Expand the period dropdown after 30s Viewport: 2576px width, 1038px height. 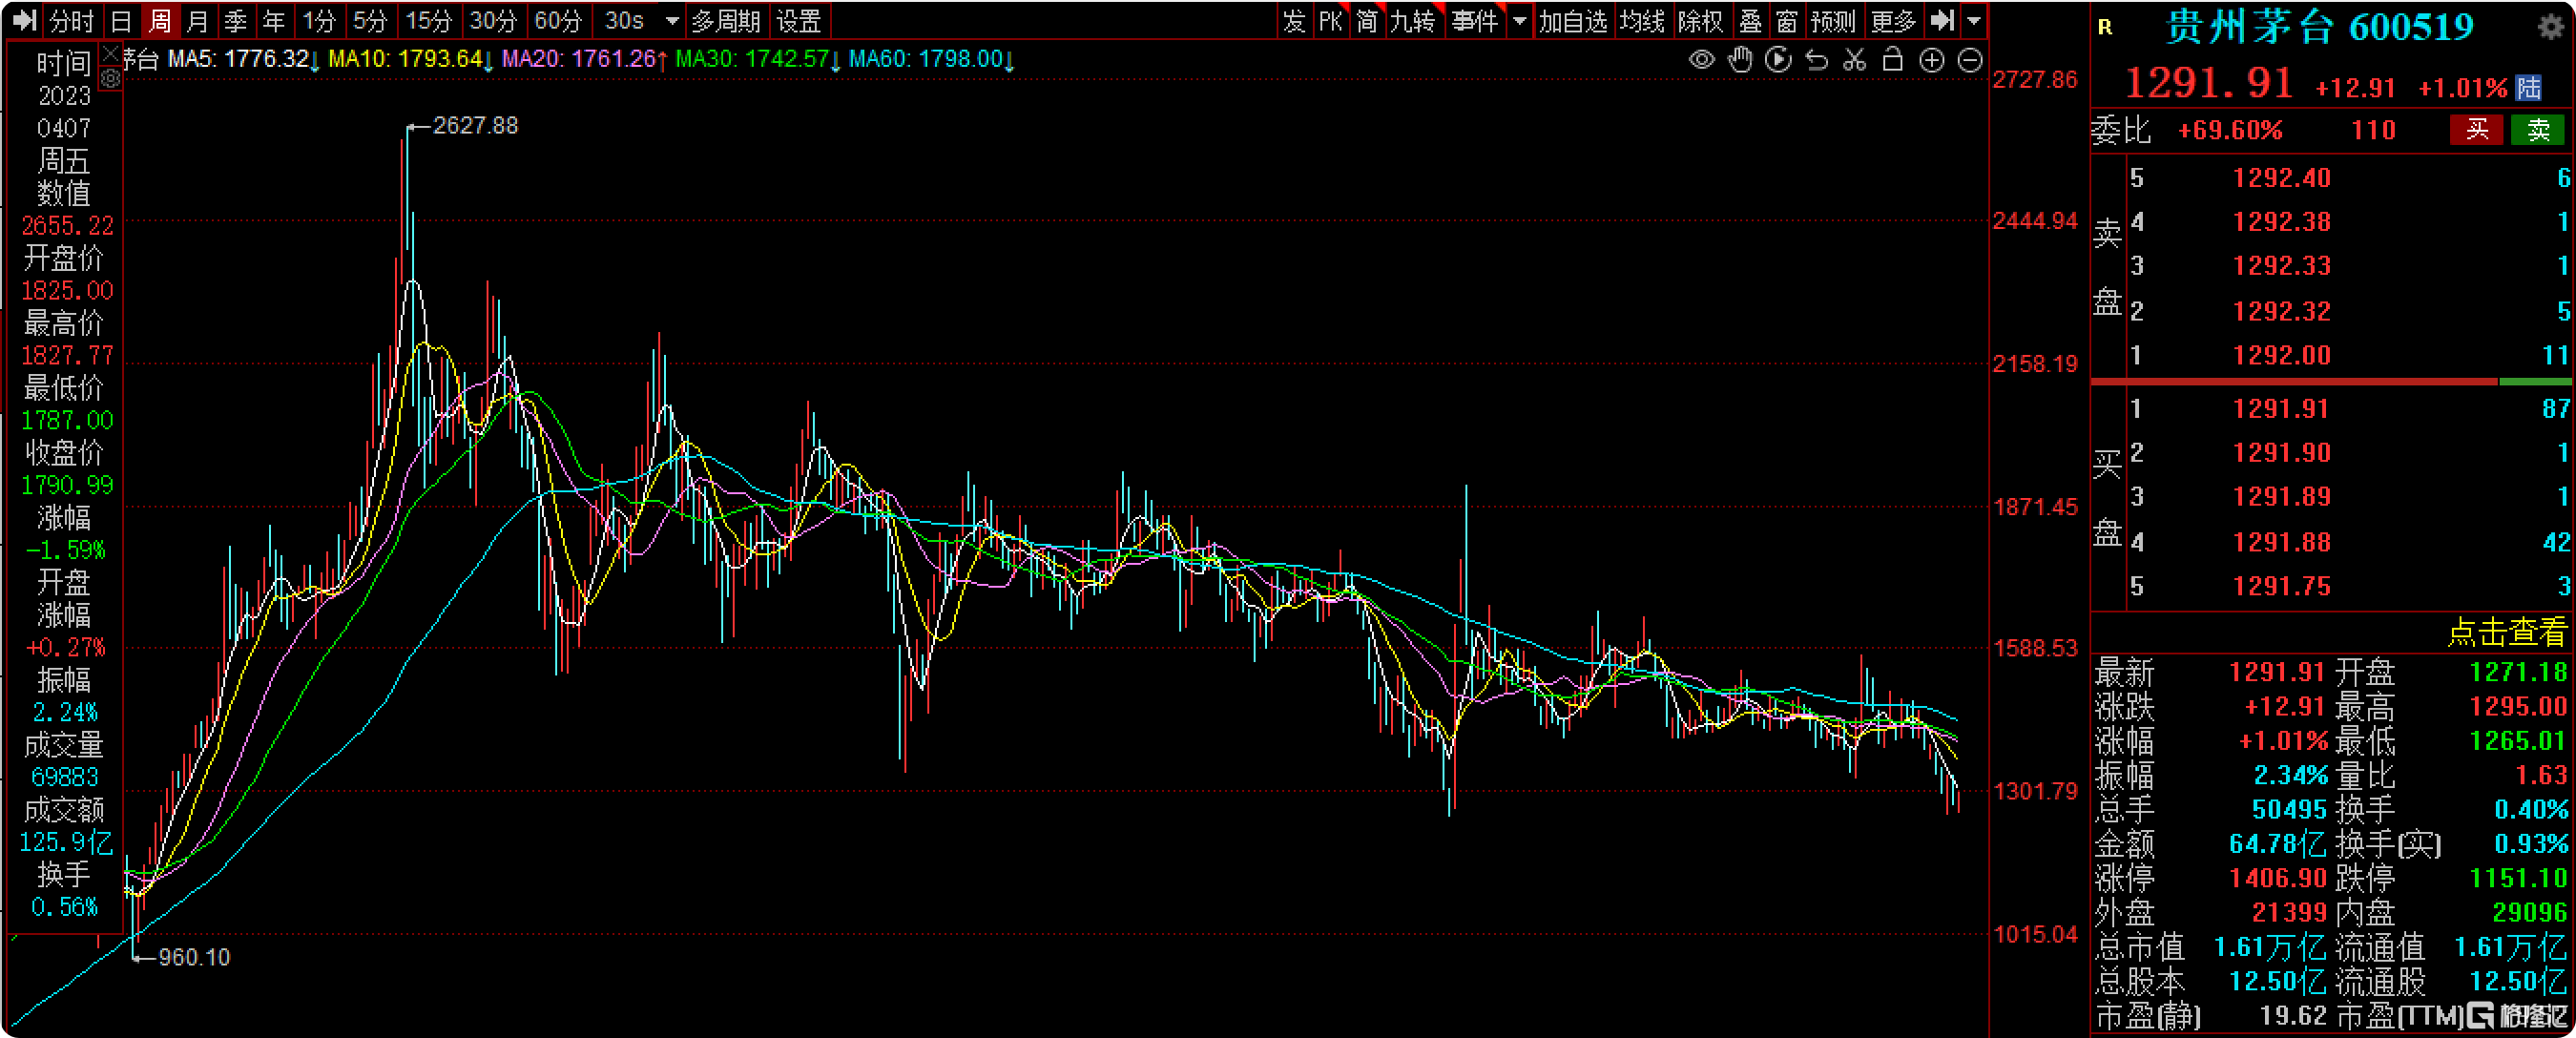672,21
